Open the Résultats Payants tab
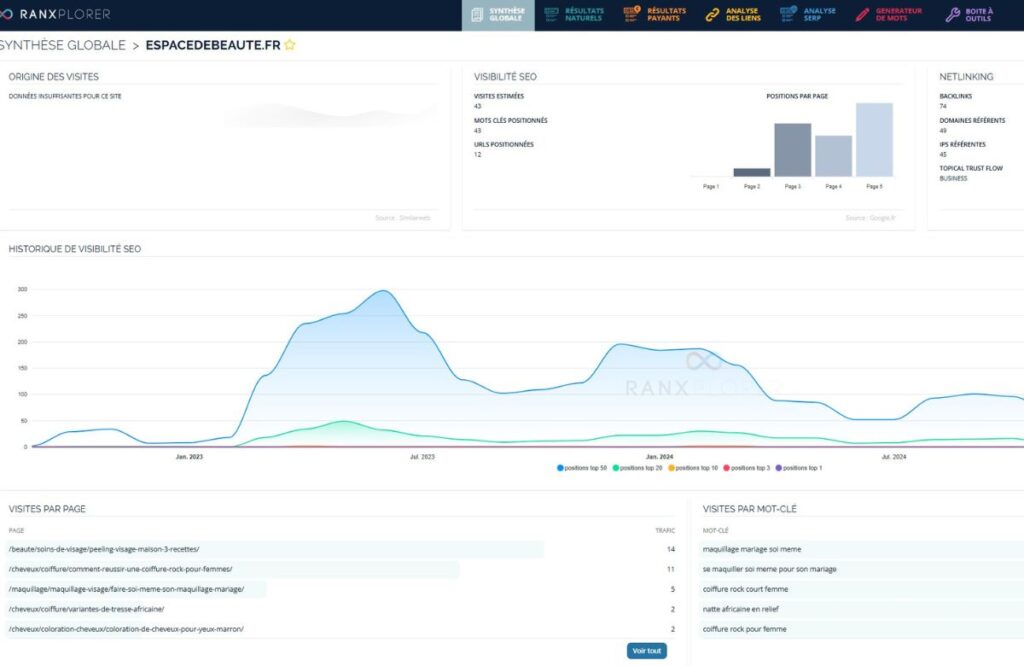Image resolution: width=1024 pixels, height=666 pixels. 655,15
